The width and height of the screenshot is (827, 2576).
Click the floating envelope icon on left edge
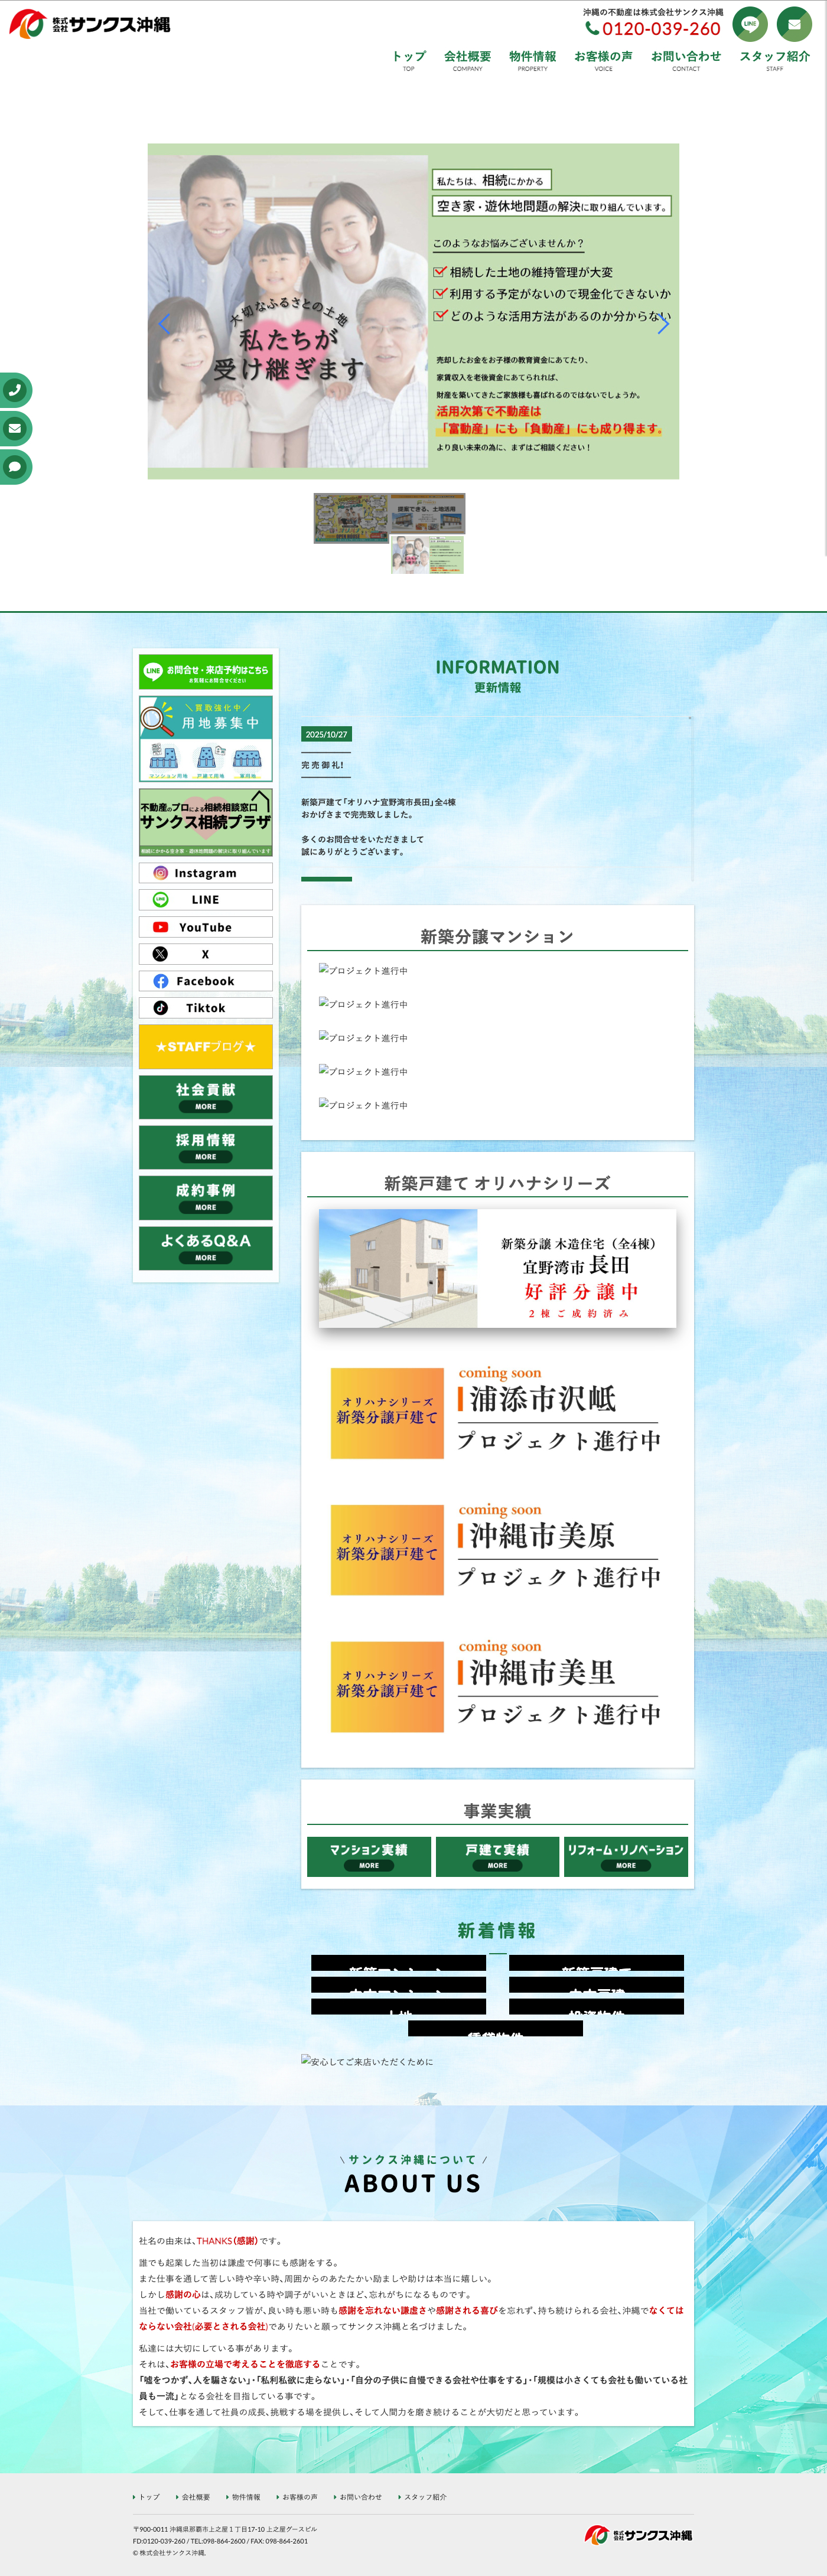[15, 428]
